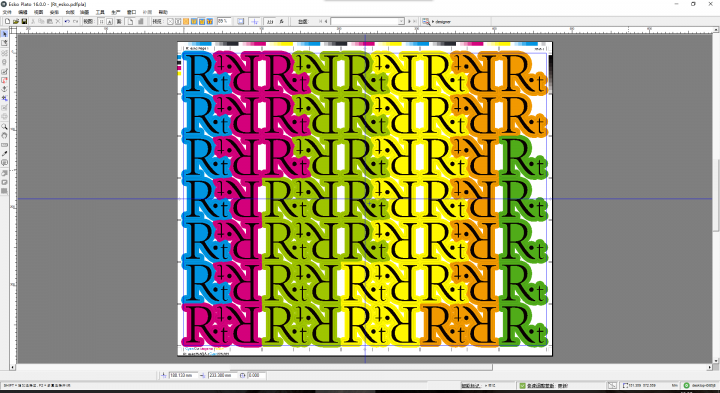Screen dimensions: 720x393
Task: Click the new document icon
Action: (x=7, y=22)
